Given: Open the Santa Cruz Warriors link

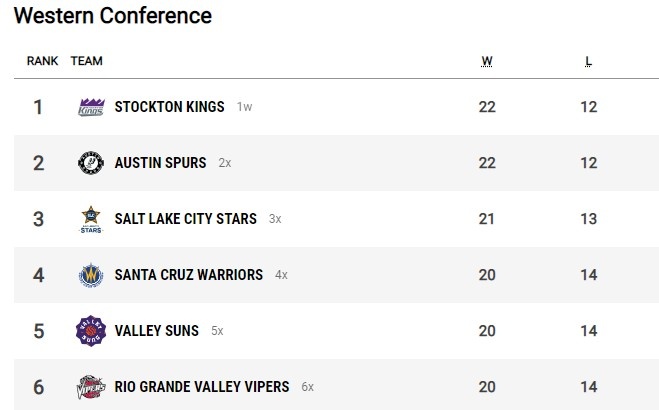Looking at the screenshot, I should 188,275.
